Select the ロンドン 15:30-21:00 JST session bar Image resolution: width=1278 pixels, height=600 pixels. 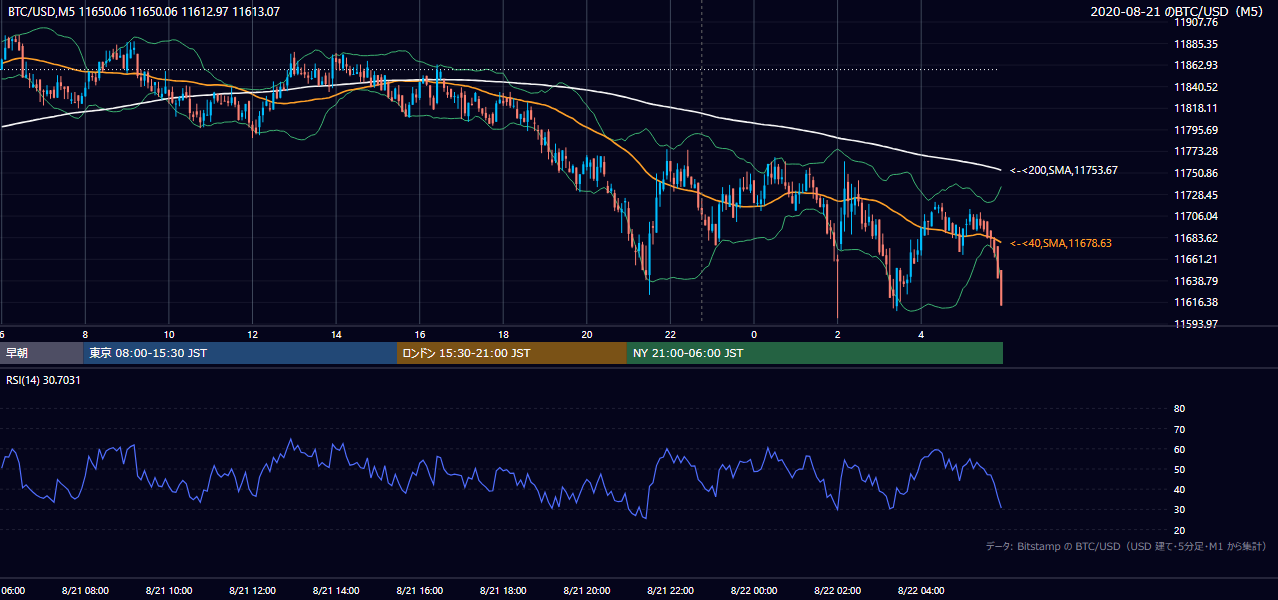point(512,353)
